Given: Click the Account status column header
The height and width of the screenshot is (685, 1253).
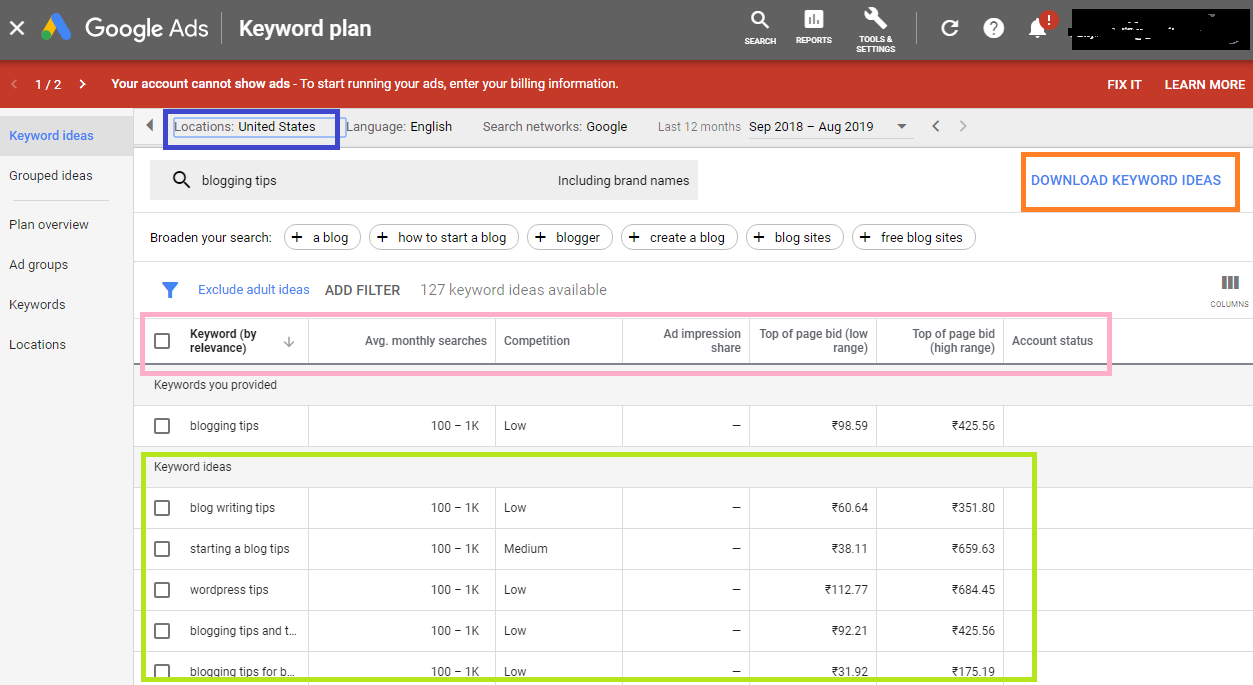Looking at the screenshot, I should coord(1052,341).
